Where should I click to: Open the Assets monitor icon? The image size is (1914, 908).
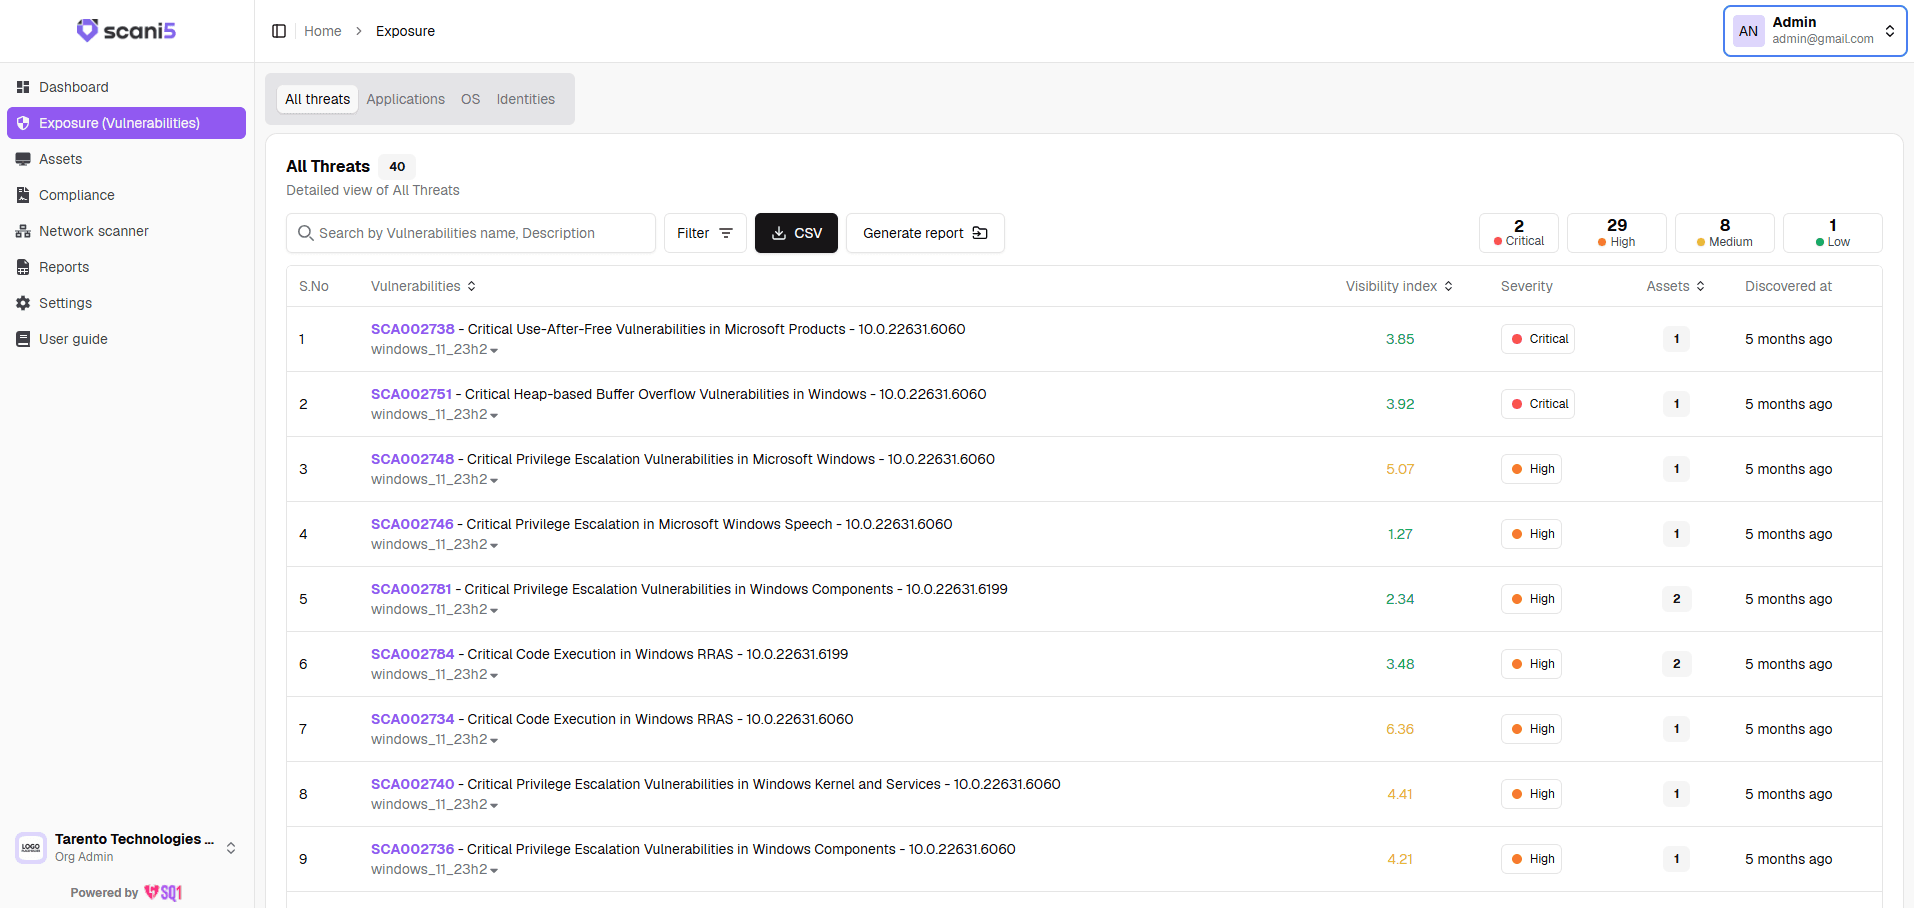23,159
